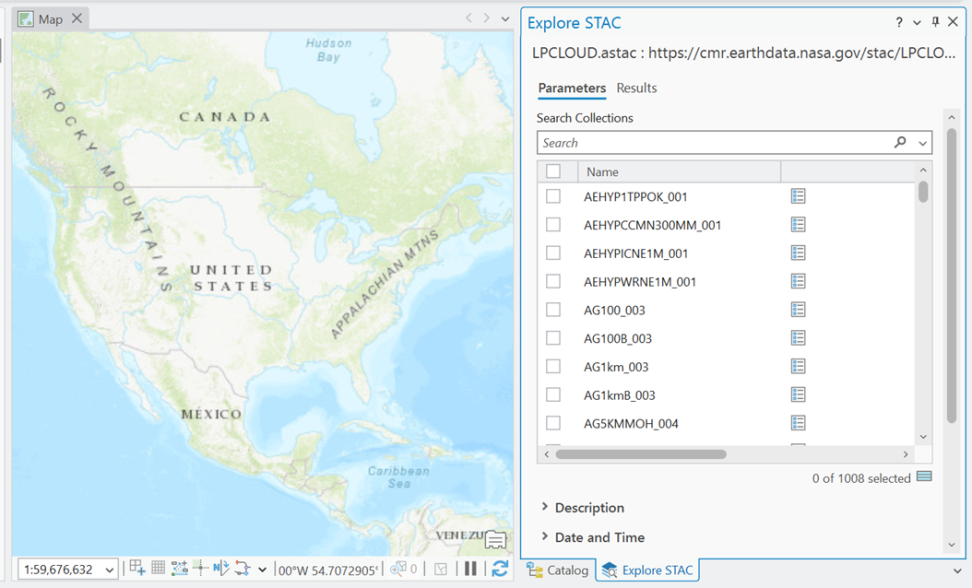The image size is (972, 588).
Task: Click the snapping icon in status bar
Action: coord(179,568)
